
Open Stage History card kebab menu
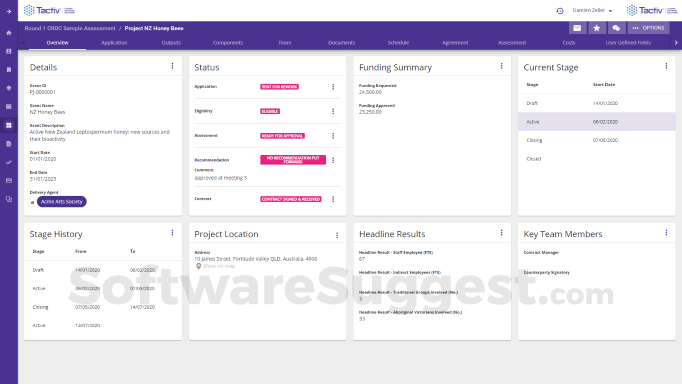point(172,233)
